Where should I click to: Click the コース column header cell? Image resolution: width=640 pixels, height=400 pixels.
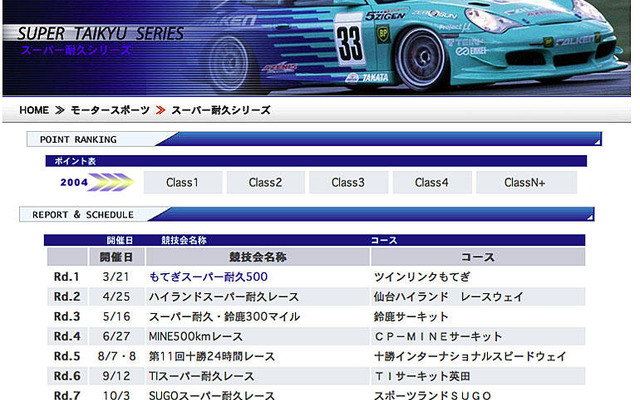click(x=478, y=257)
